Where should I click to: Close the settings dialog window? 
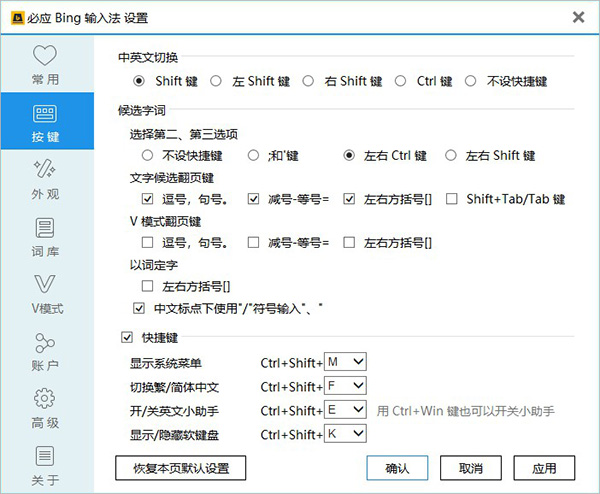[x=578, y=17]
